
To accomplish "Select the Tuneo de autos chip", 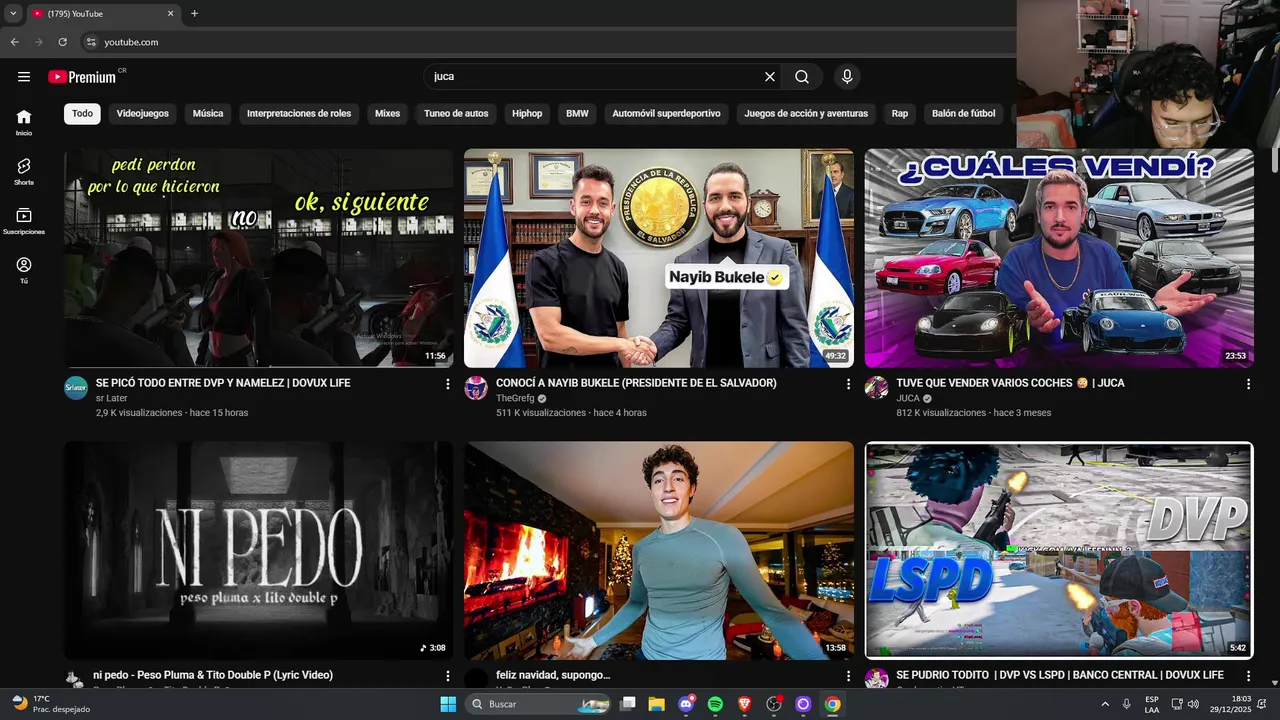I will pos(456,114).
